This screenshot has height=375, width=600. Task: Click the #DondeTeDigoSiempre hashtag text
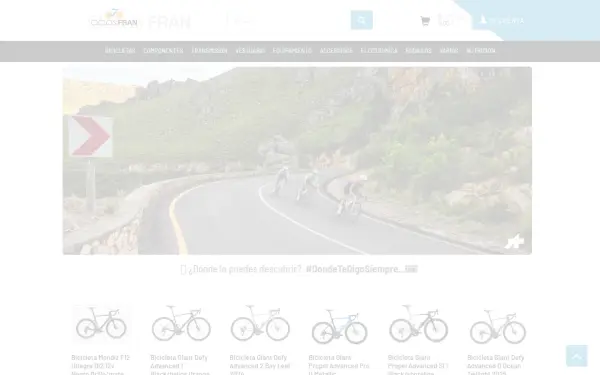[x=354, y=269]
